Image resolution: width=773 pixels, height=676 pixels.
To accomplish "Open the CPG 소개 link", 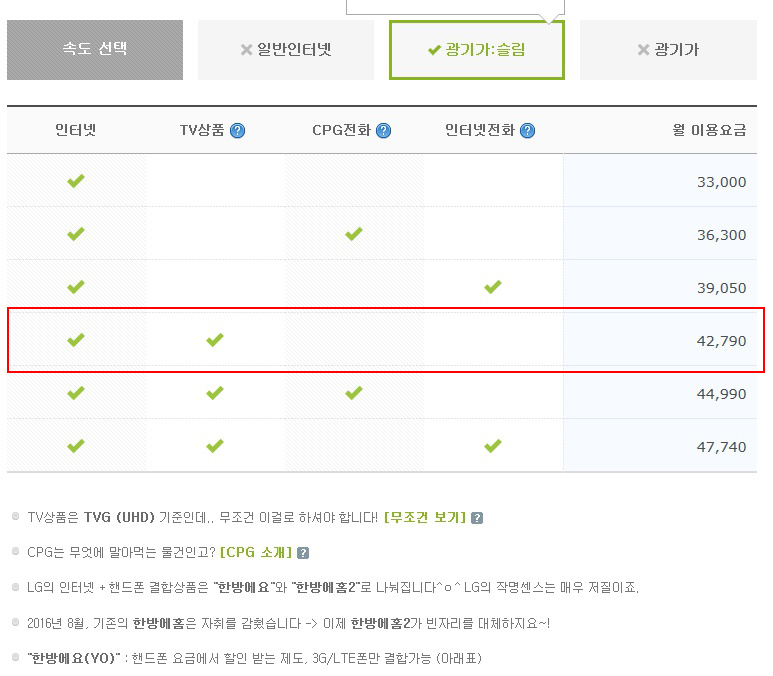I will tap(256, 553).
